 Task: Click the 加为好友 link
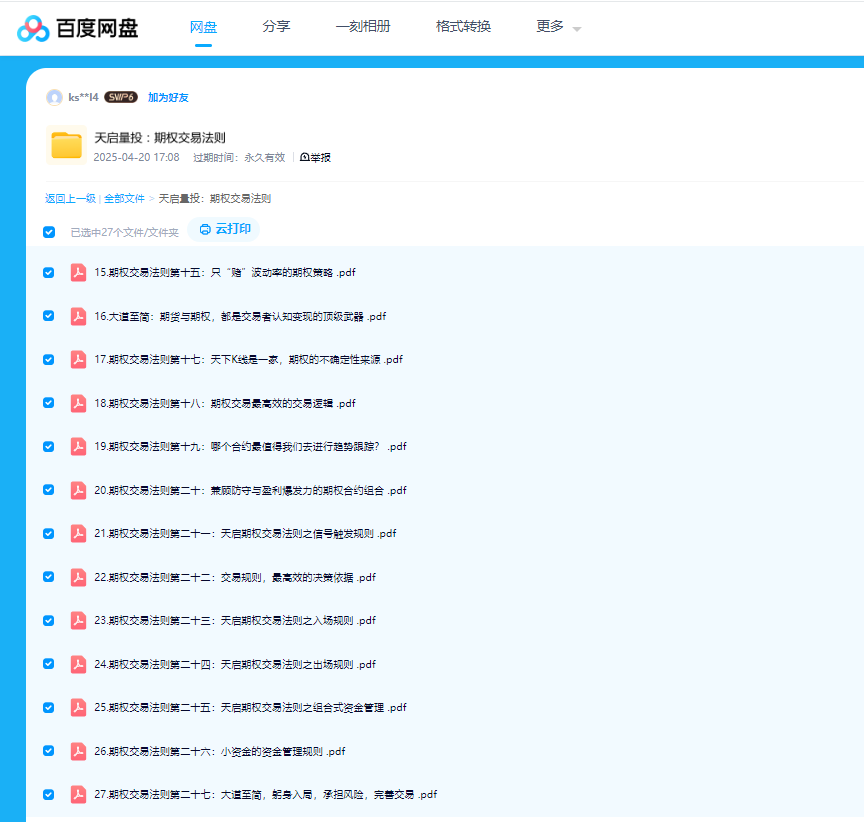(168, 98)
